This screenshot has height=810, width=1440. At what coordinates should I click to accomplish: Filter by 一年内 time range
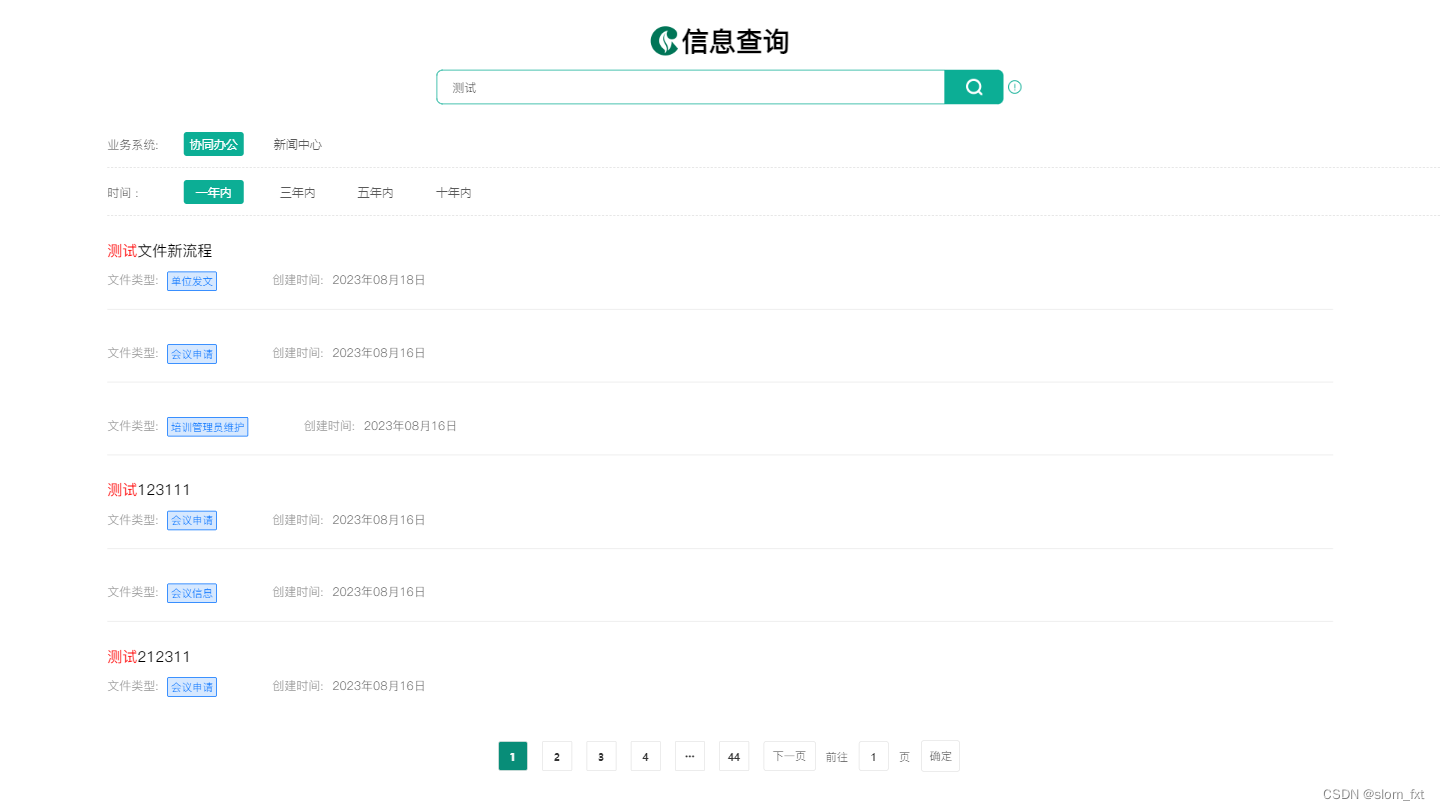214,192
